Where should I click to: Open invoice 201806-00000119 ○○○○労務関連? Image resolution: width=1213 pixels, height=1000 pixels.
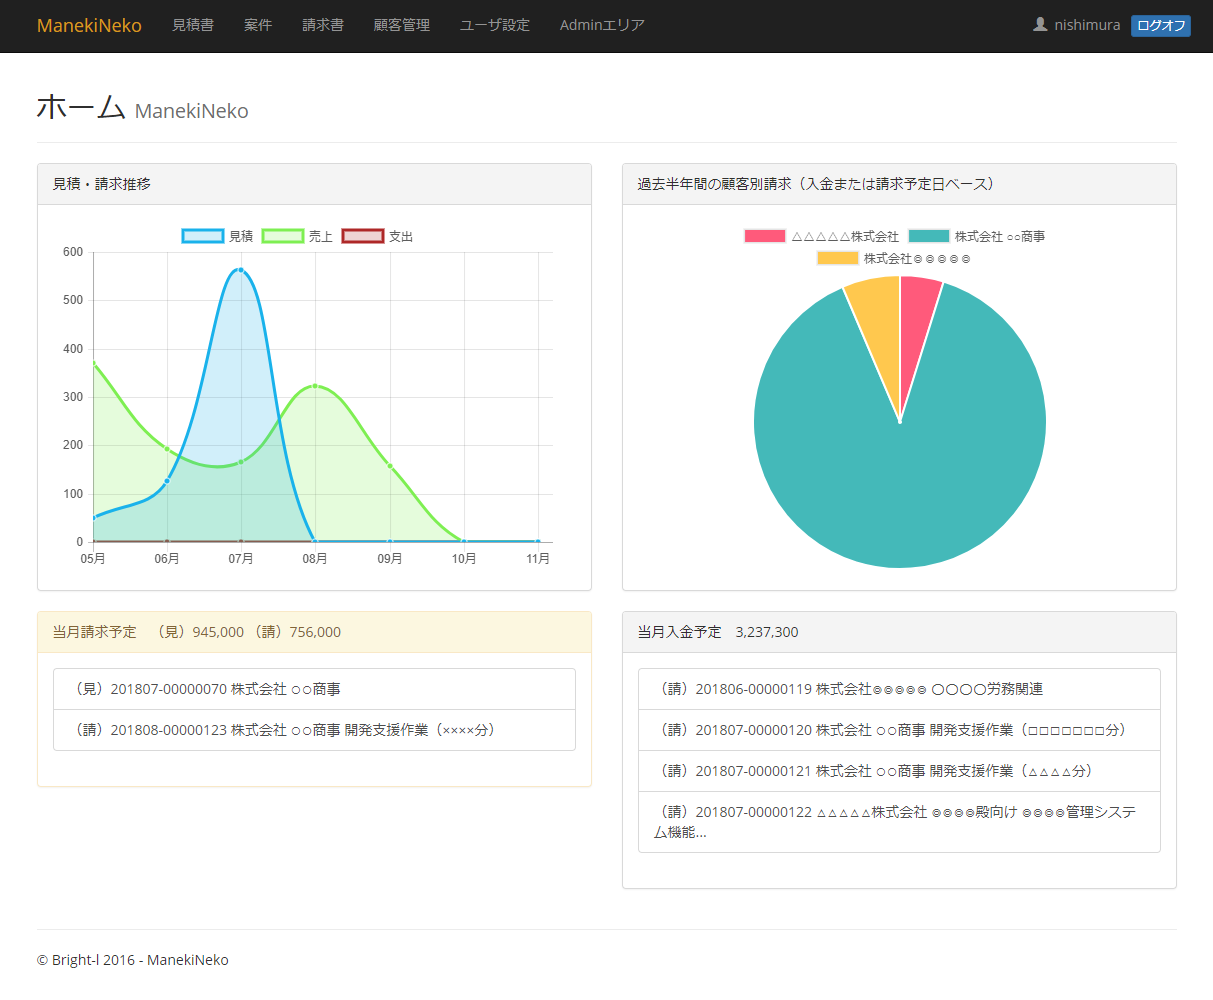click(x=899, y=689)
